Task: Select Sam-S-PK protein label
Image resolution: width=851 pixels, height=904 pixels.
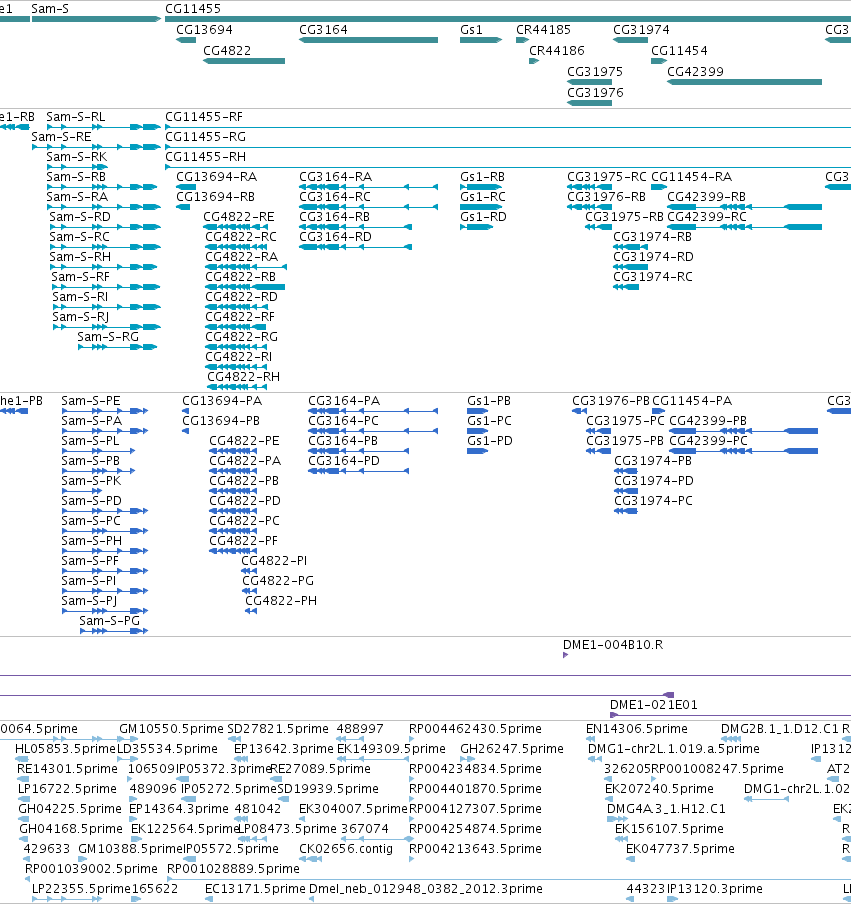Action: [91, 481]
